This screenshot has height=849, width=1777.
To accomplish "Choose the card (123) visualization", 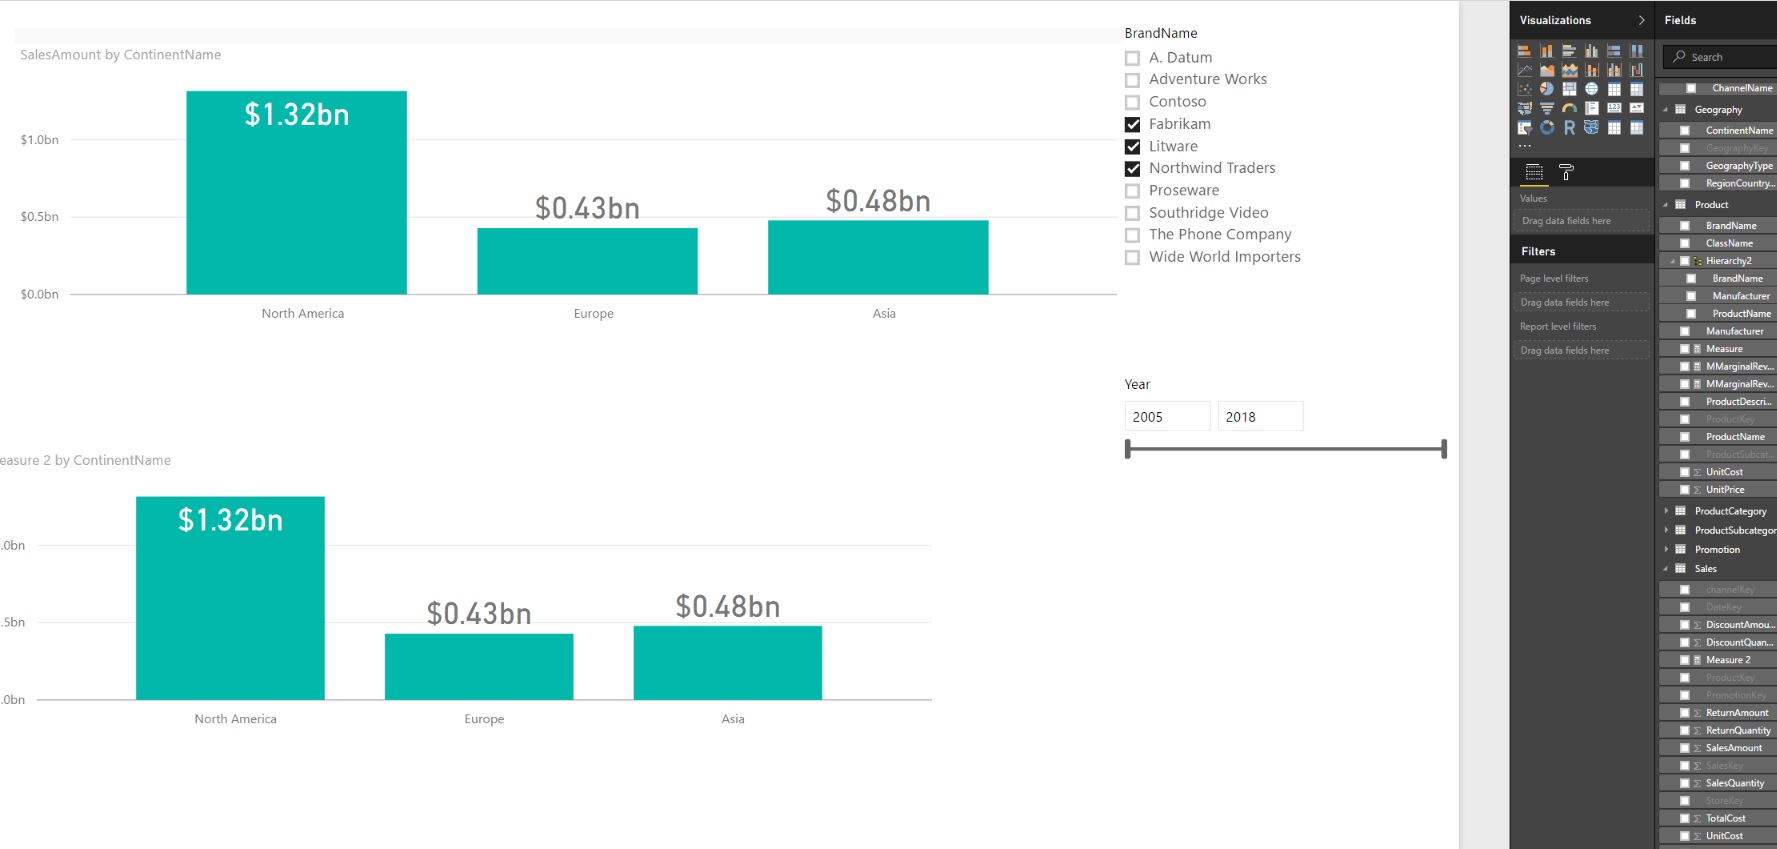I will (1614, 108).
